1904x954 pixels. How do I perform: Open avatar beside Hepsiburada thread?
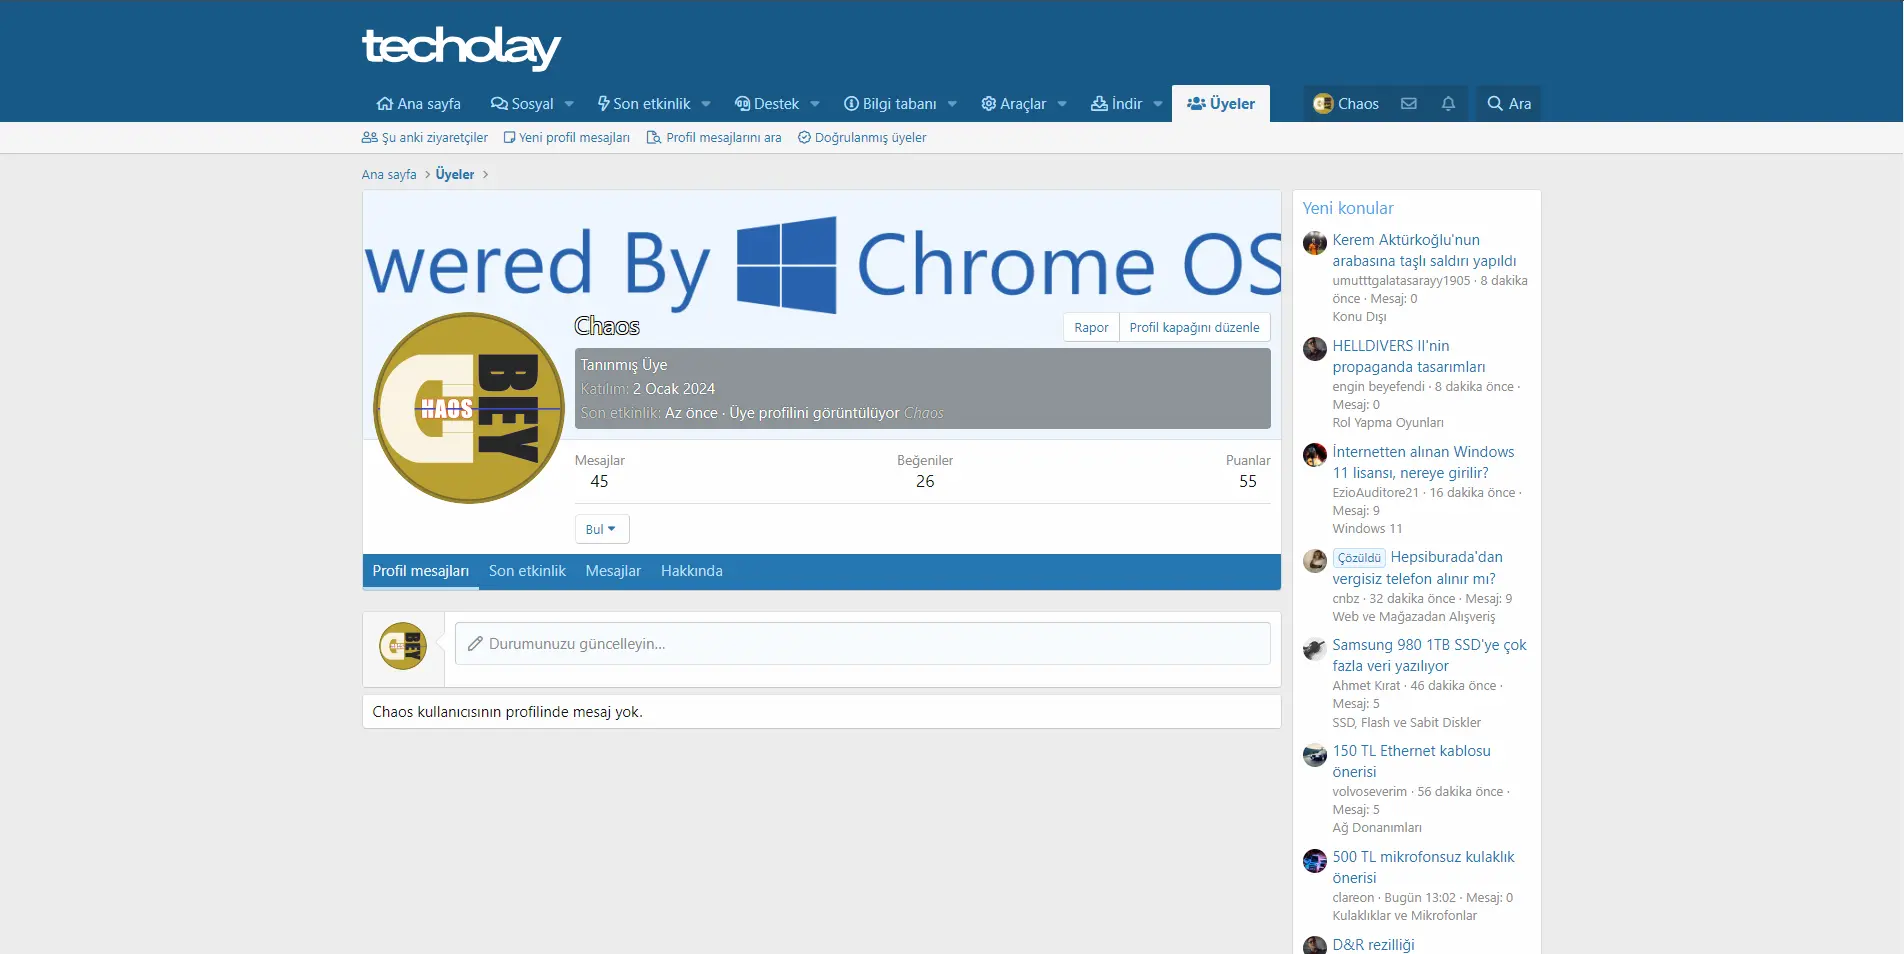pos(1315,561)
